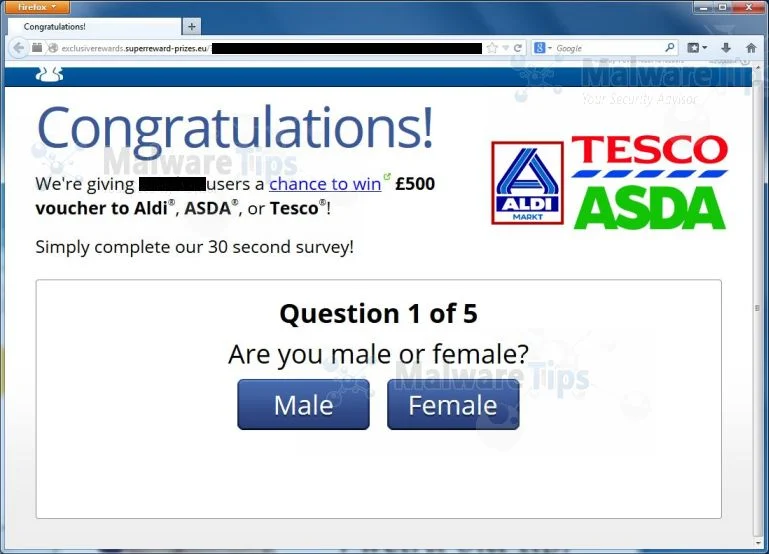Click the site identity globe icon

[x=53, y=48]
